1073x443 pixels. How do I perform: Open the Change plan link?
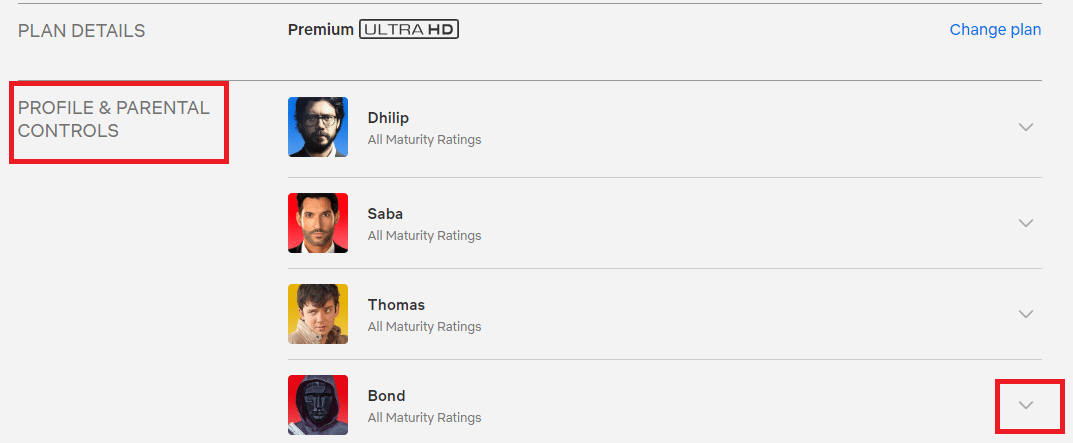[995, 30]
